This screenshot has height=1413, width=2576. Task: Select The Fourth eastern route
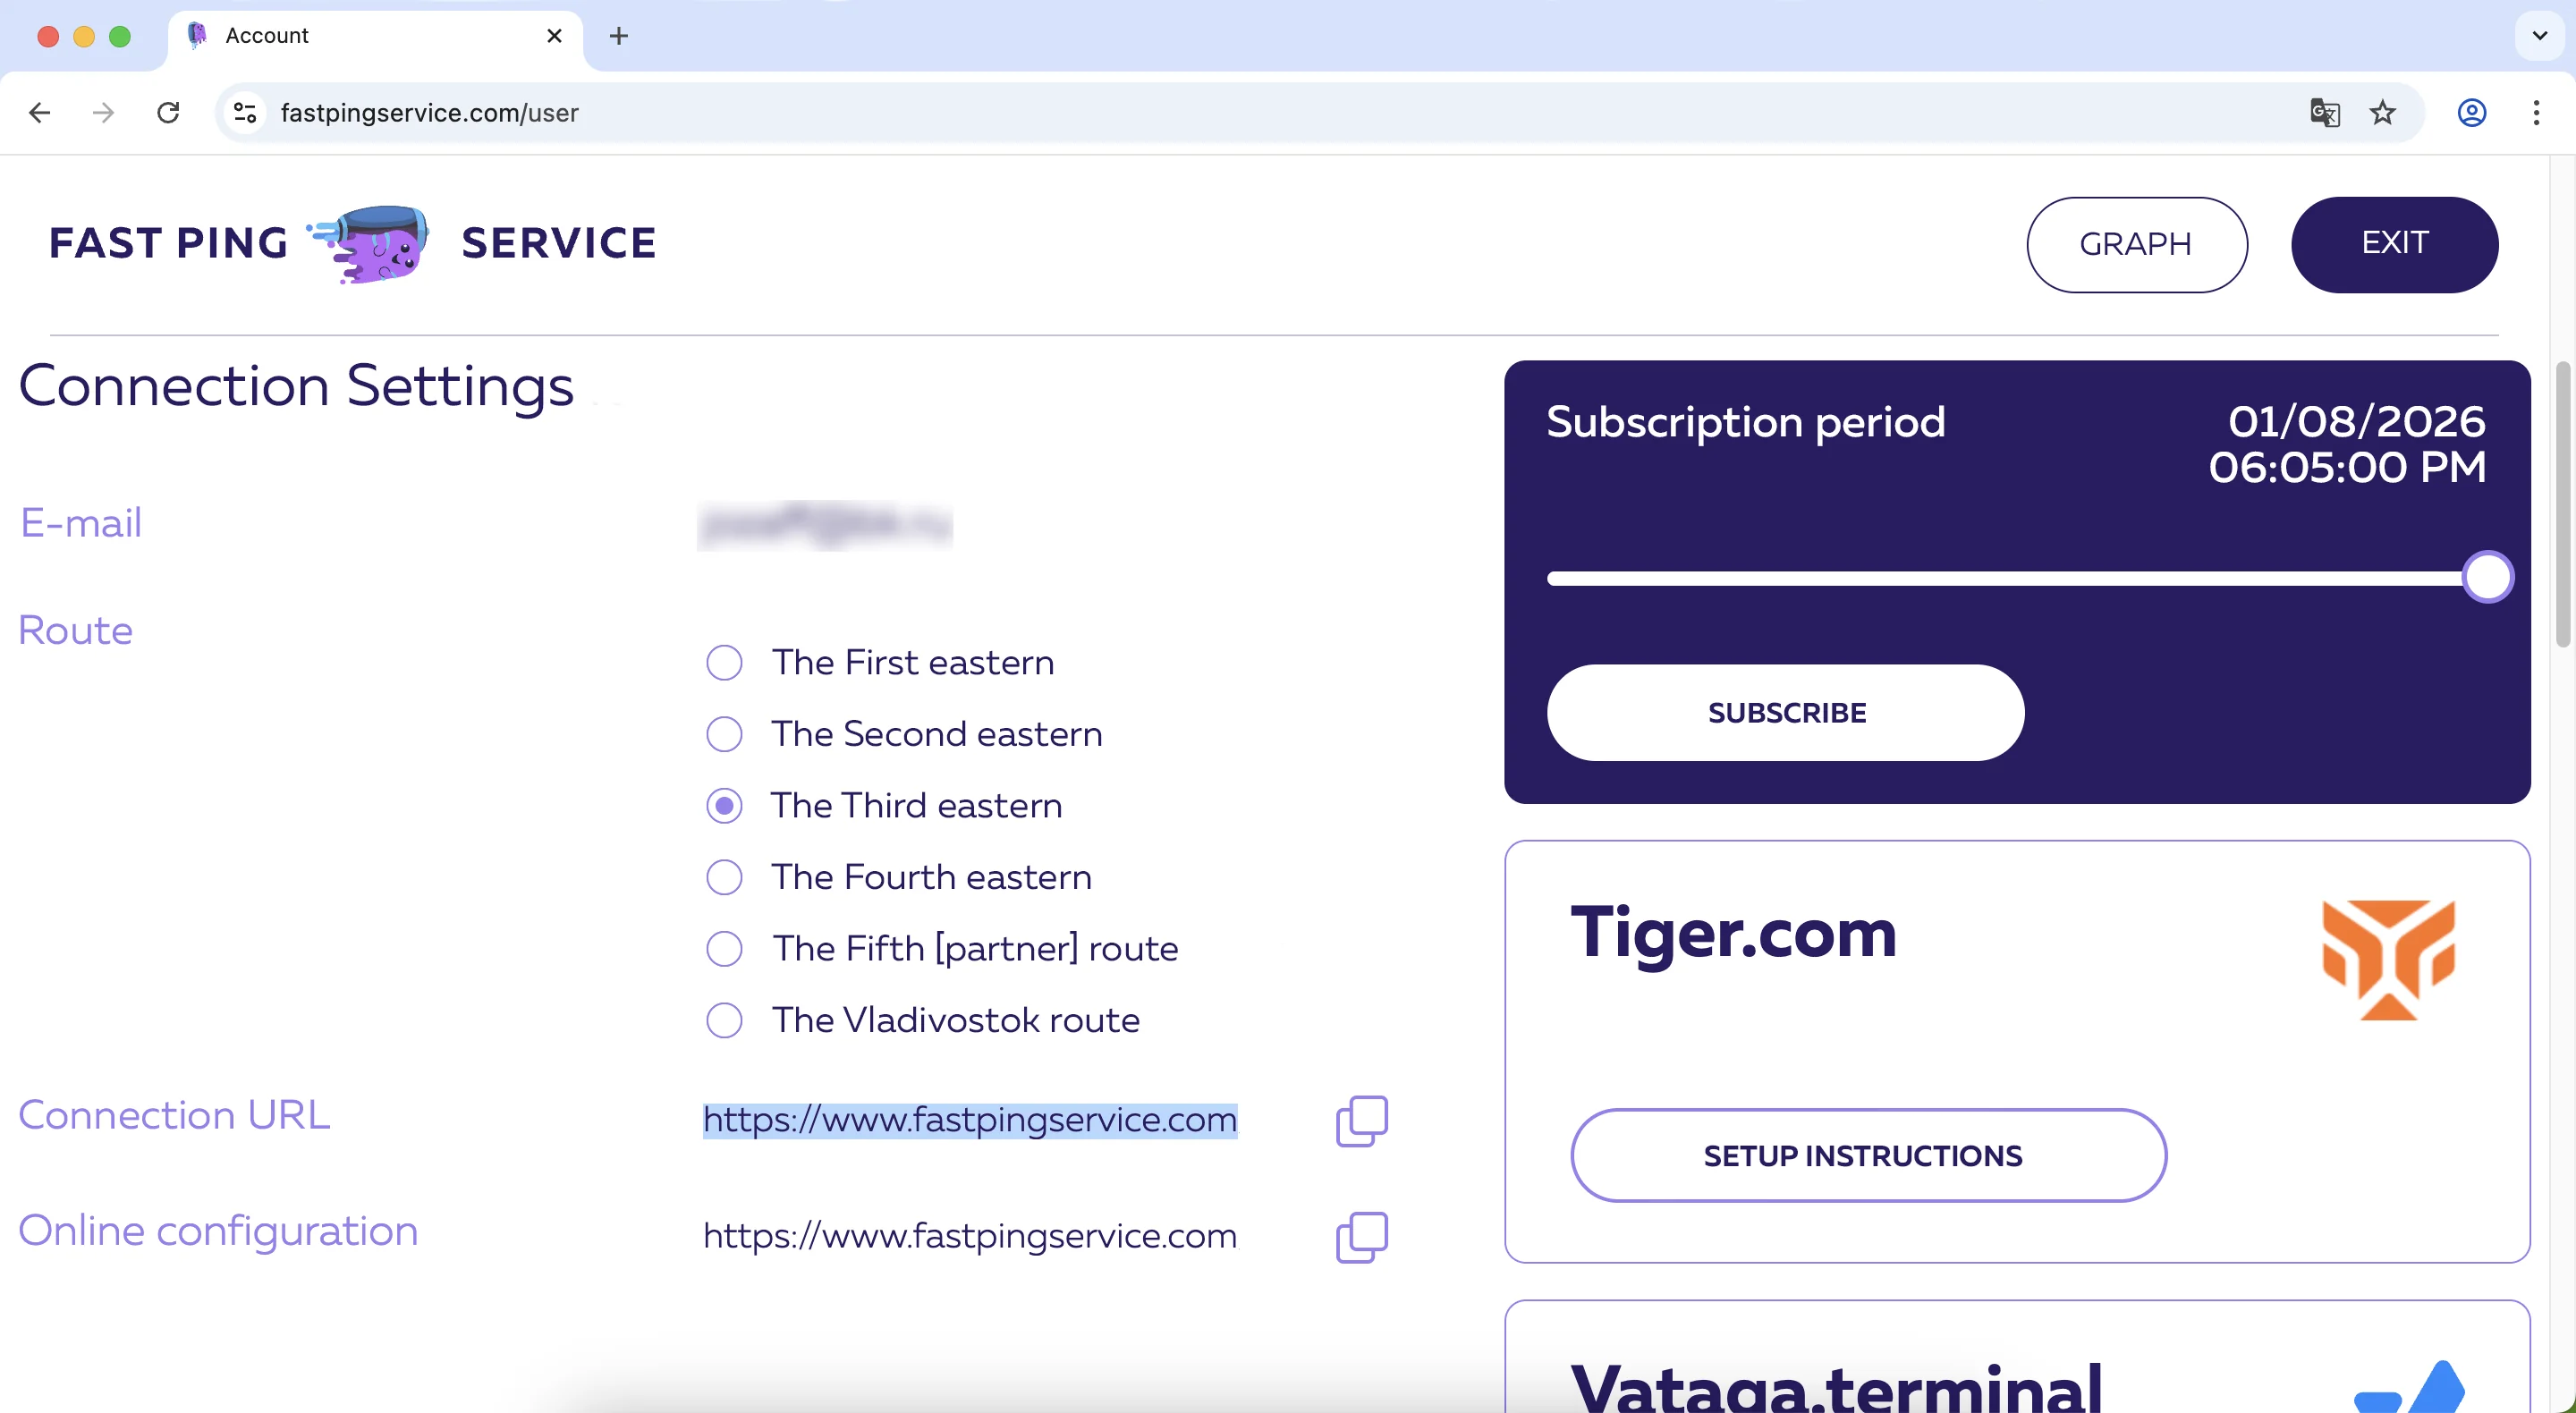[724, 877]
